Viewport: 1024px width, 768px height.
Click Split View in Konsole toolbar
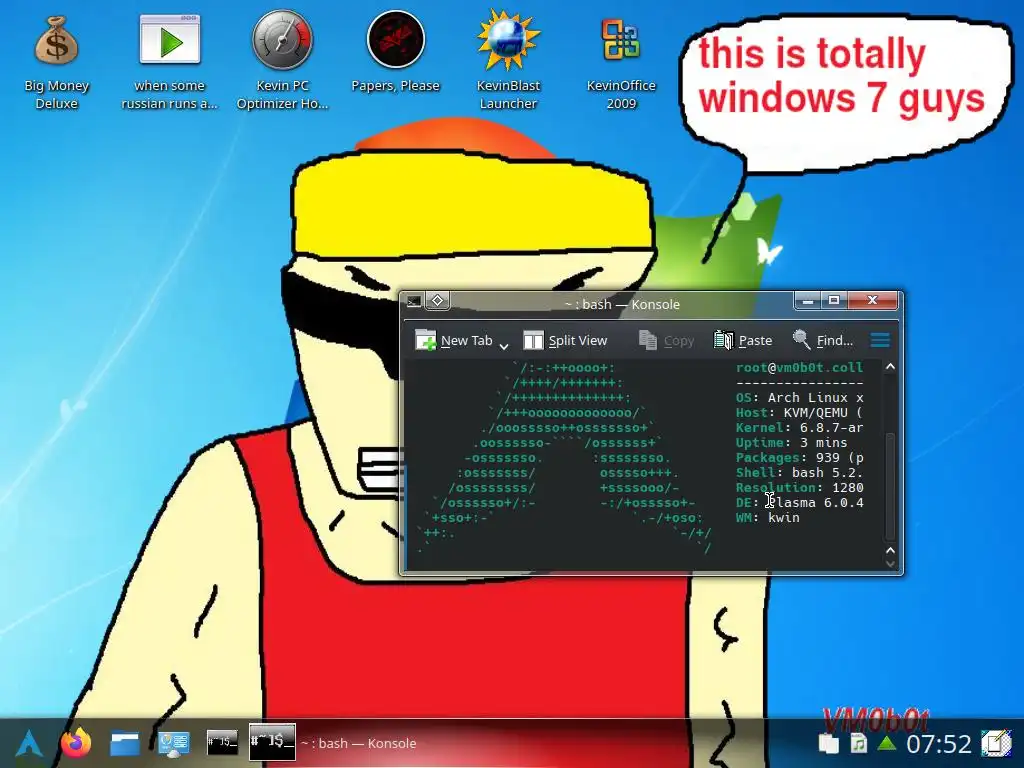tap(565, 340)
